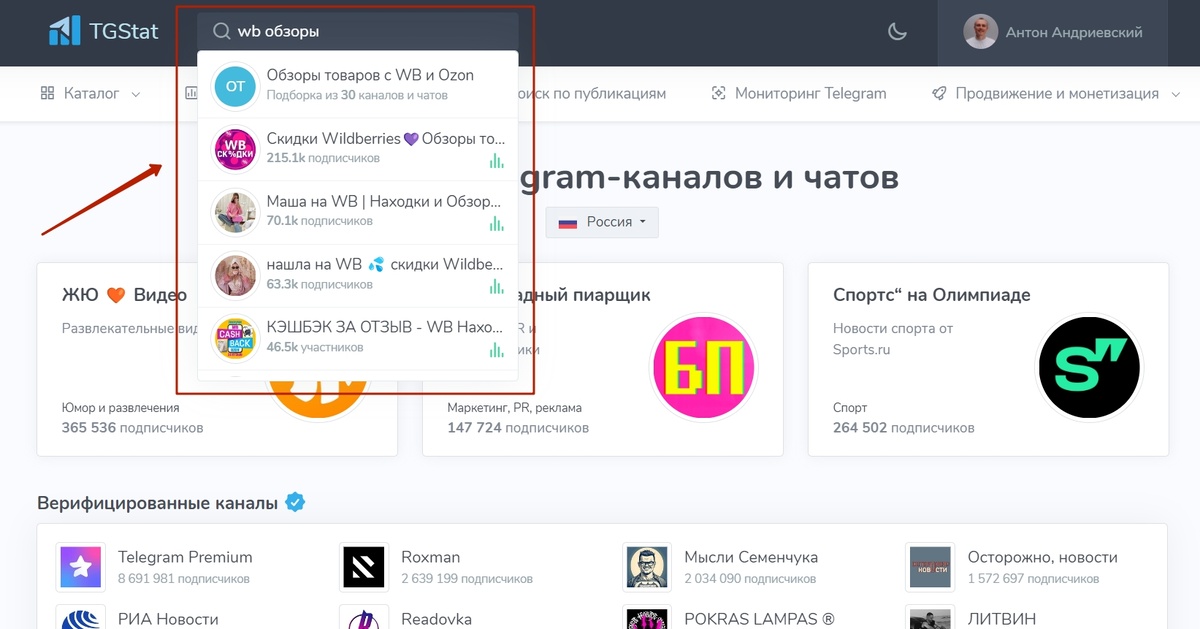Click the Мониторинг Telegram scan icon
1200x629 pixels.
click(718, 93)
